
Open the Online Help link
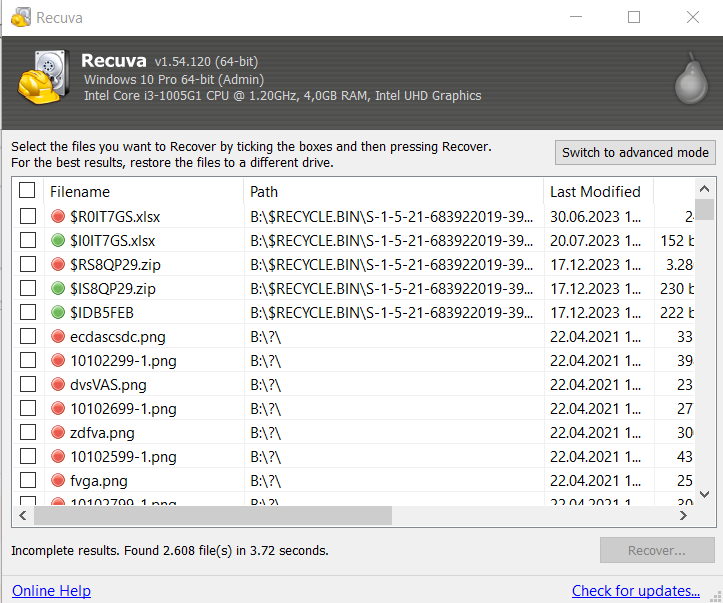pos(51,591)
